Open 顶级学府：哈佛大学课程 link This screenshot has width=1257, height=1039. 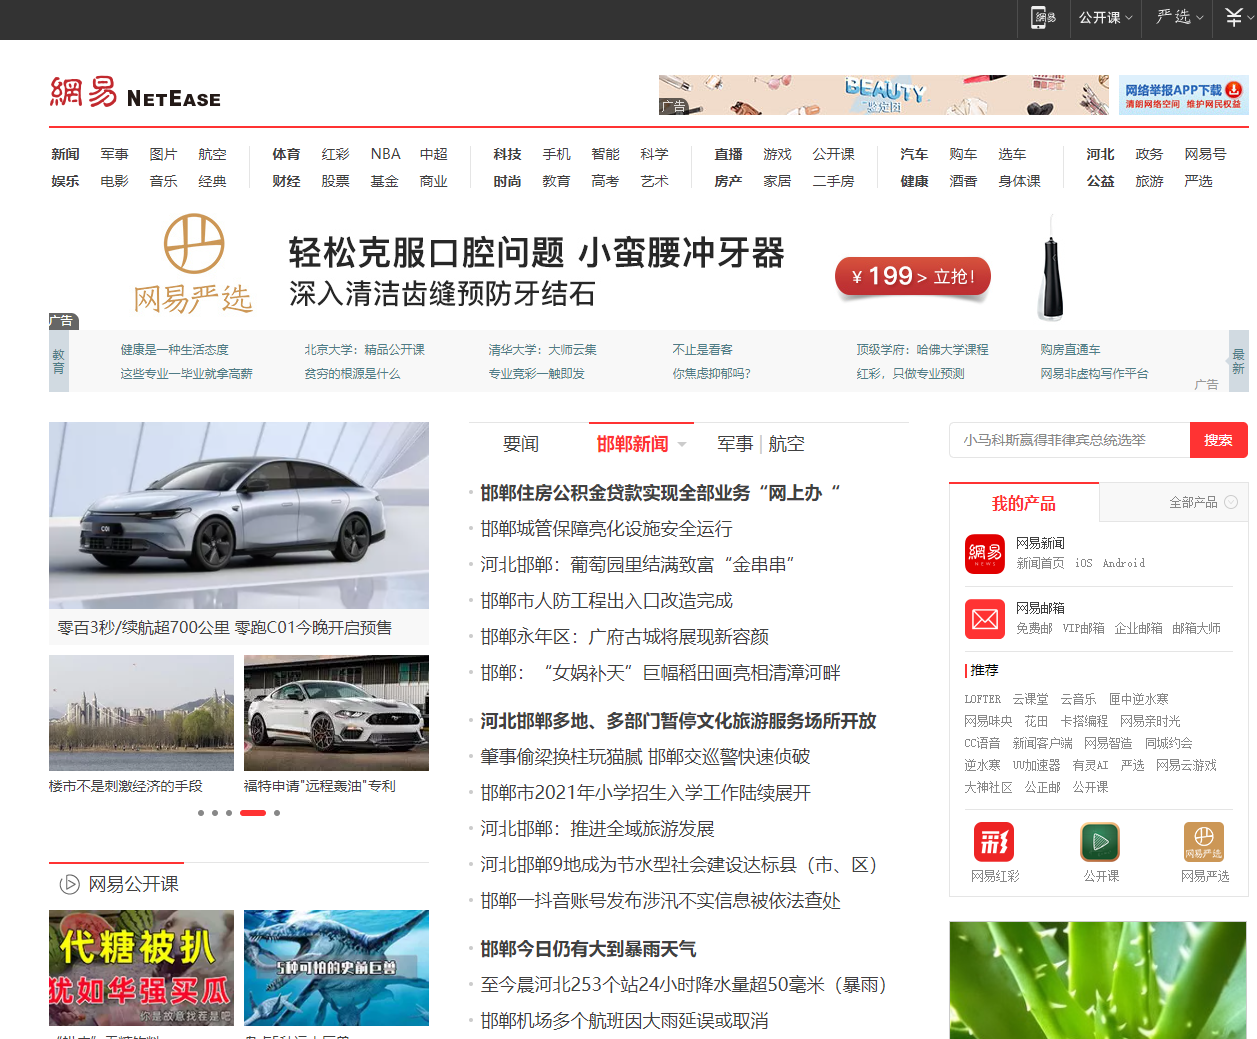[922, 350]
